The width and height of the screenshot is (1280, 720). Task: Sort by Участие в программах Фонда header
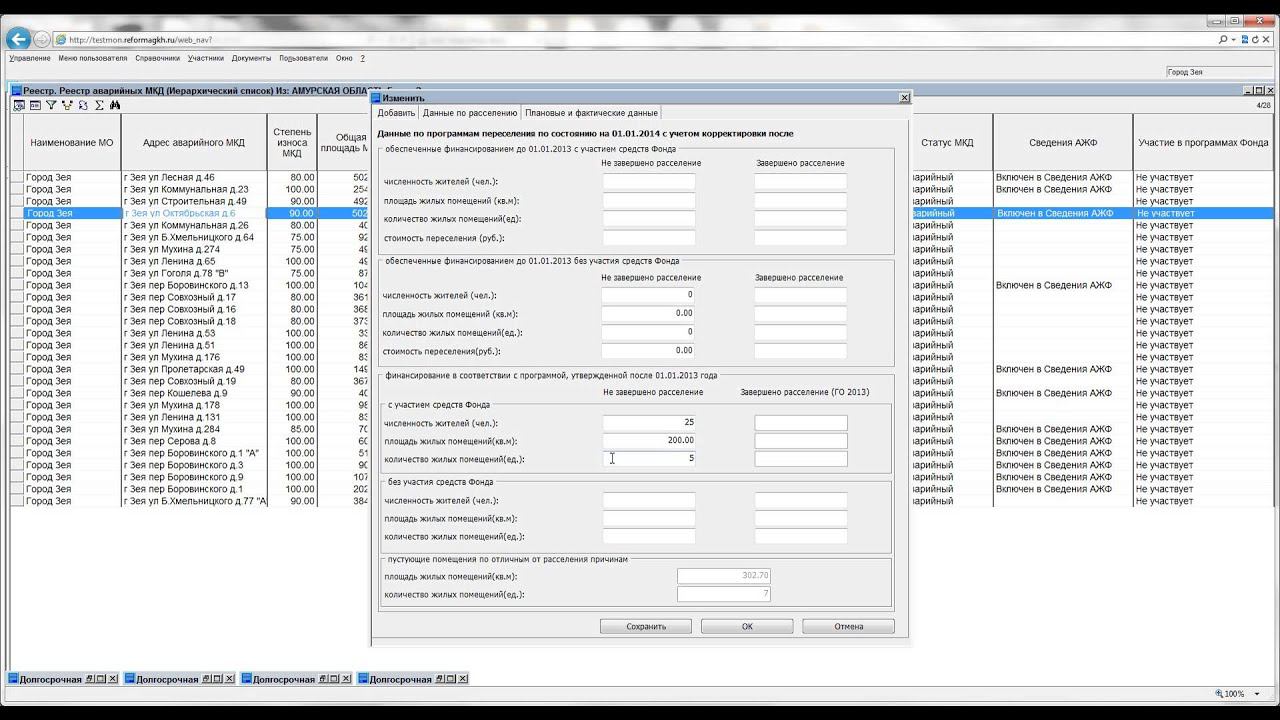[1203, 143]
